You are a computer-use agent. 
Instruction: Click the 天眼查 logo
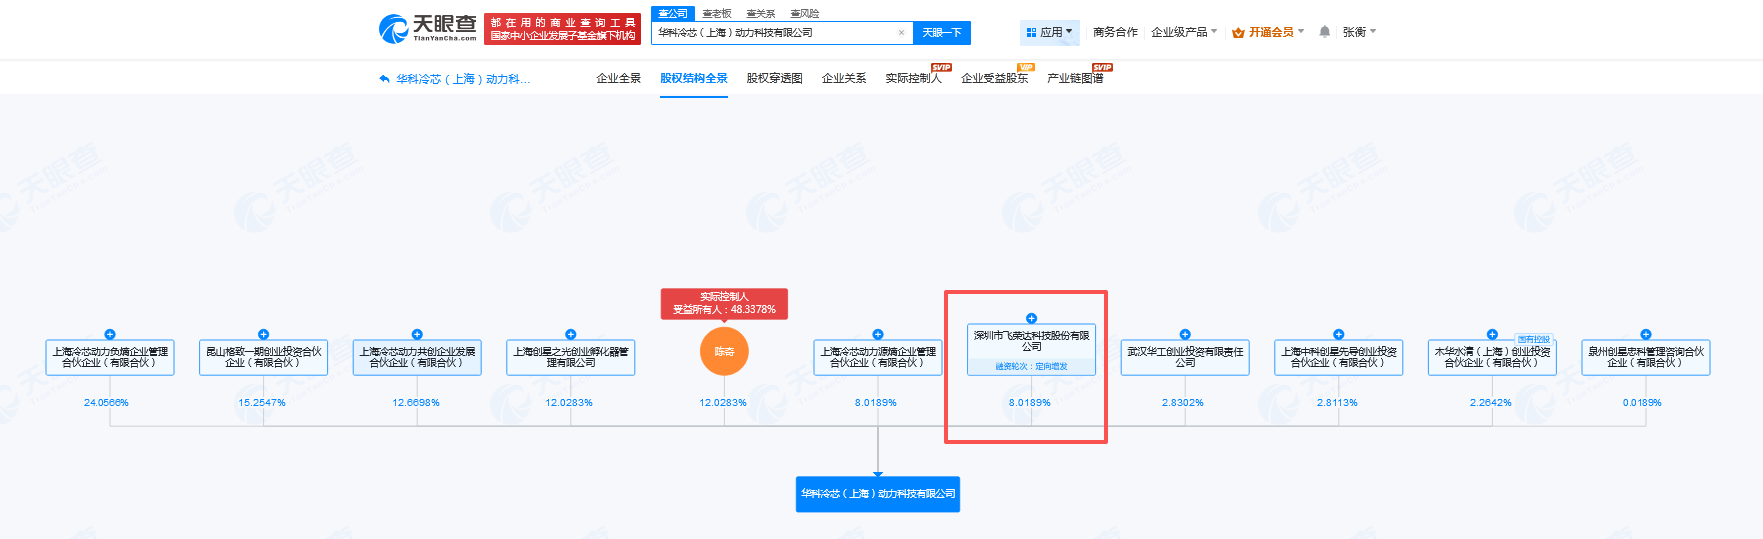(x=428, y=28)
